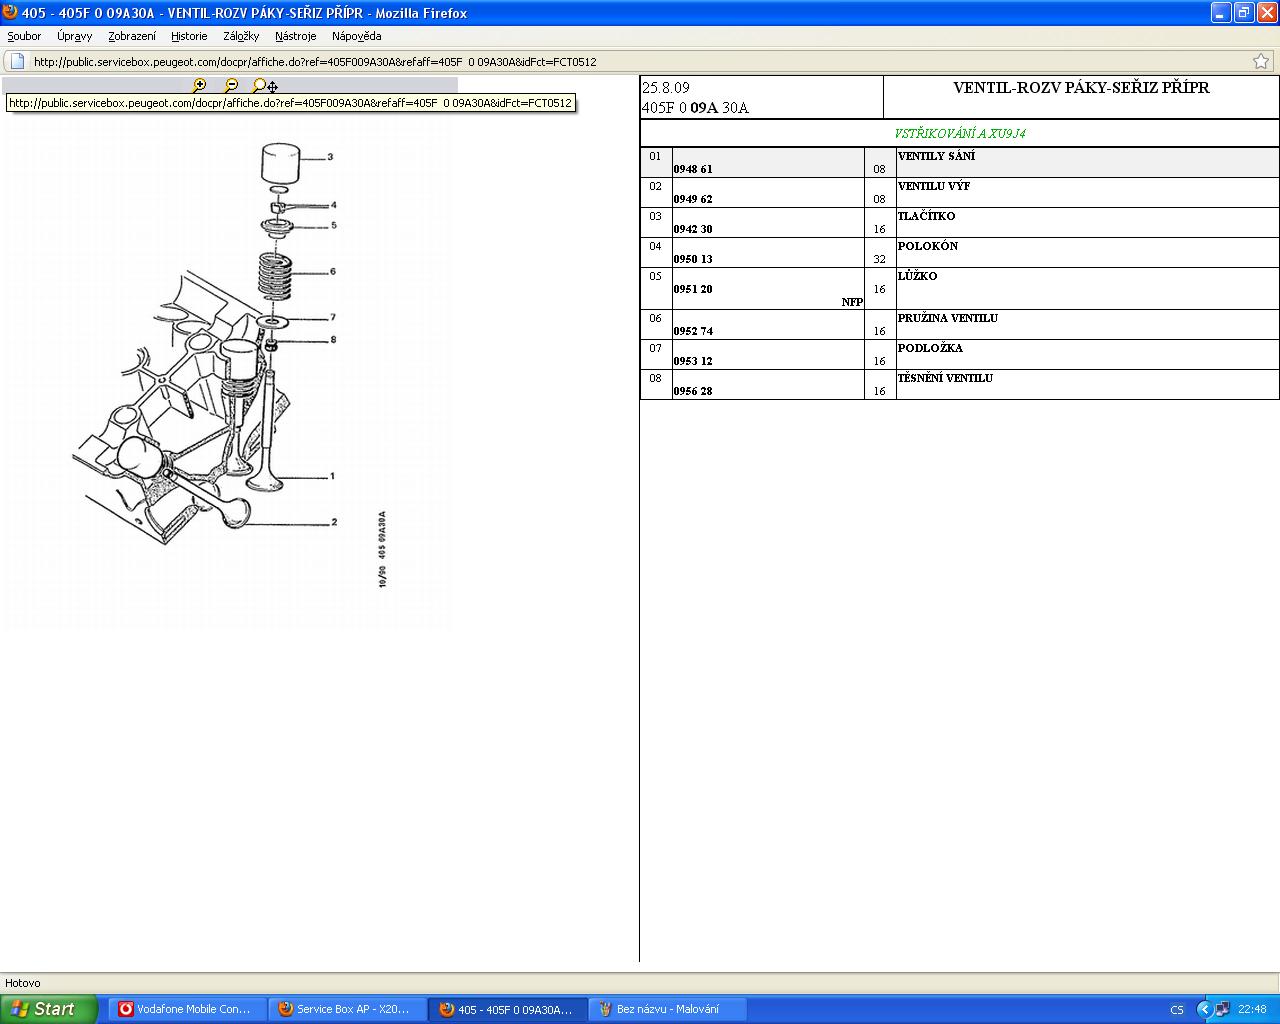Open the Nástroje menu
Viewport: 1280px width, 1024px height.
[295, 36]
